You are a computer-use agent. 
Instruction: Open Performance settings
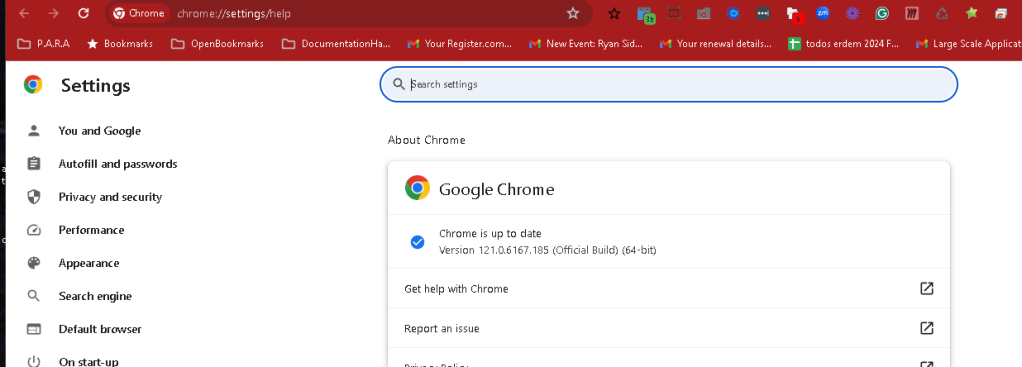[91, 230]
